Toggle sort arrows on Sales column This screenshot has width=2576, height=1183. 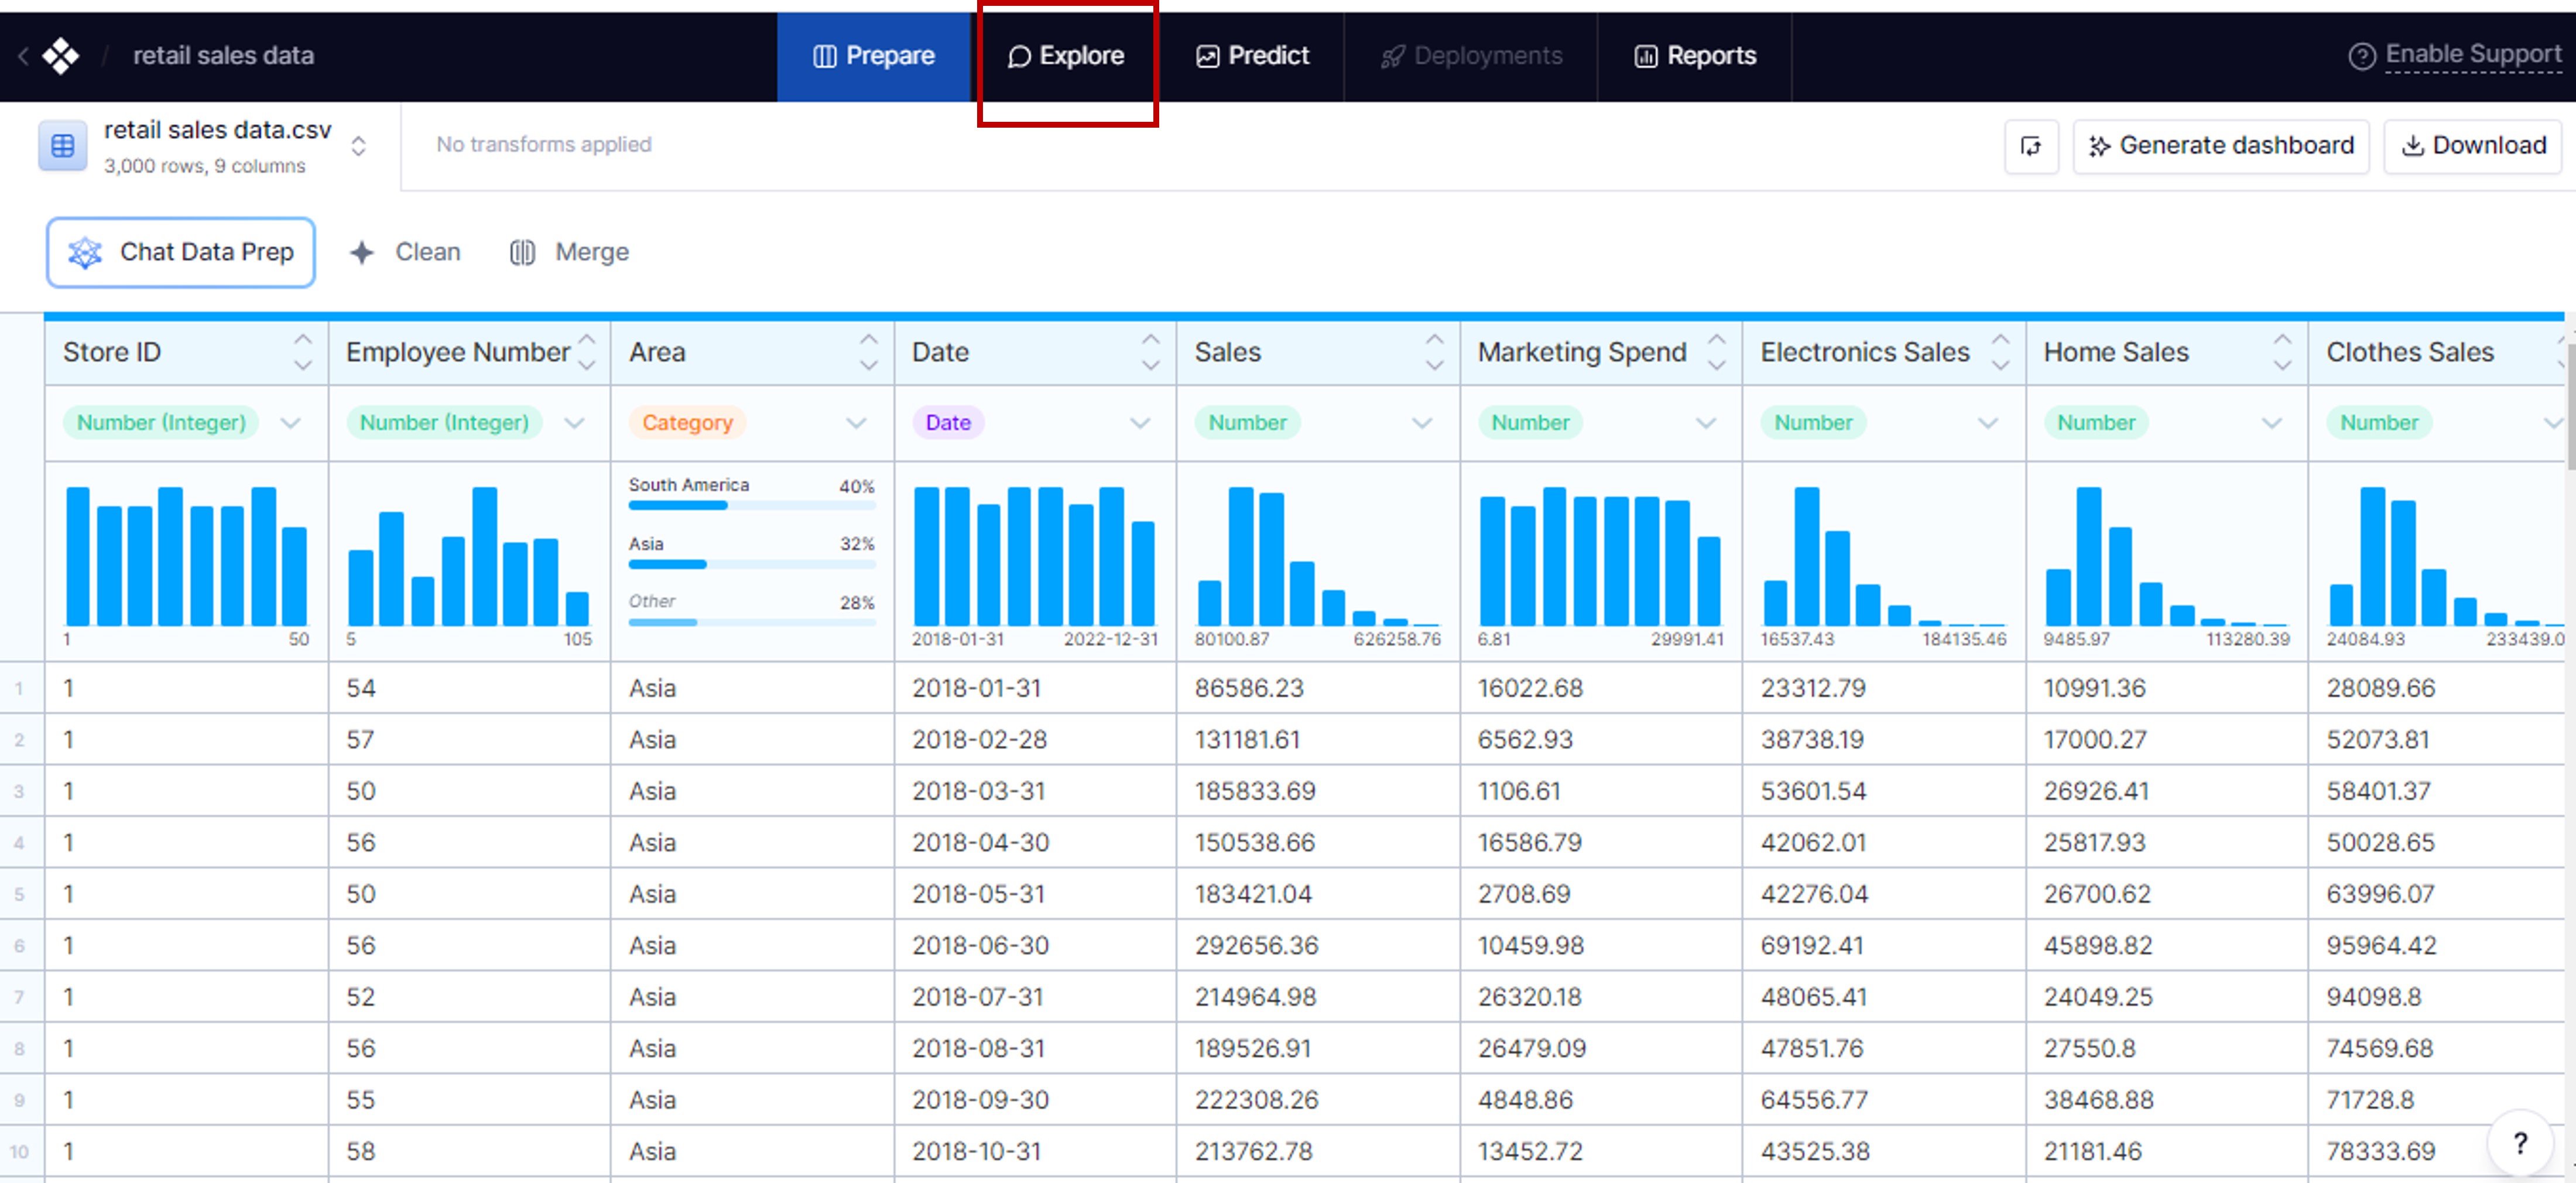pos(1434,352)
